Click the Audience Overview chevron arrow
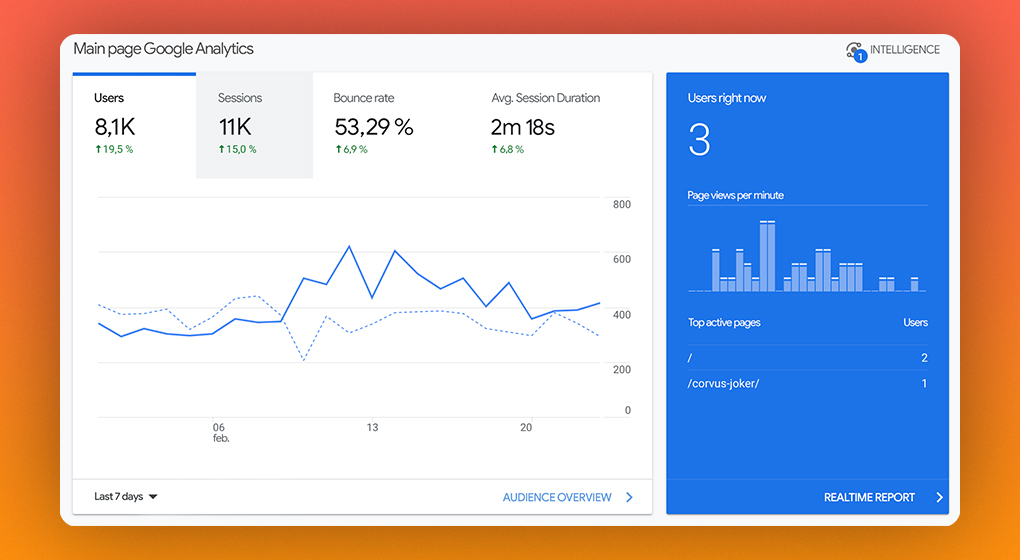Image resolution: width=1020 pixels, height=560 pixels. tap(629, 497)
